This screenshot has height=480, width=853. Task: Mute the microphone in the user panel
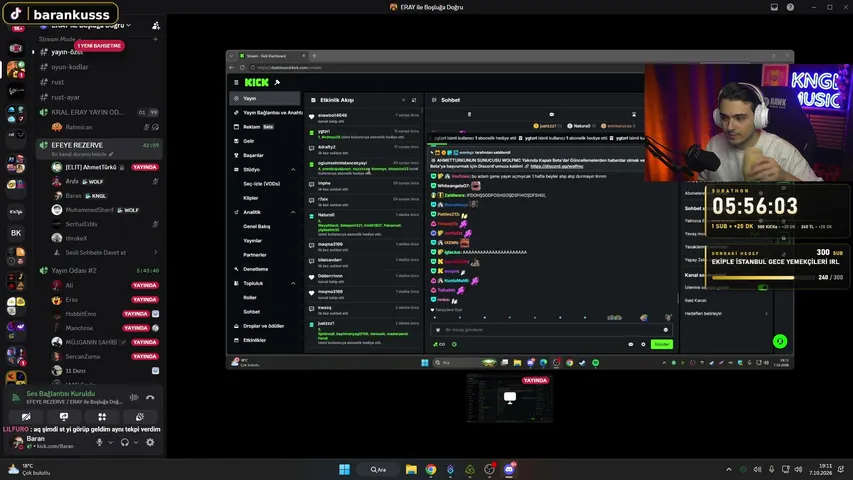[x=99, y=442]
